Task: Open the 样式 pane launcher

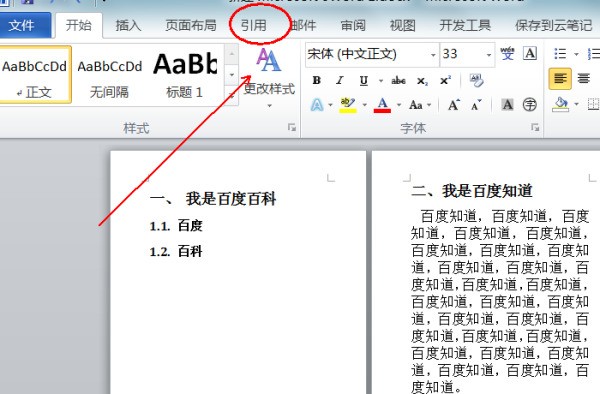Action: [292, 127]
